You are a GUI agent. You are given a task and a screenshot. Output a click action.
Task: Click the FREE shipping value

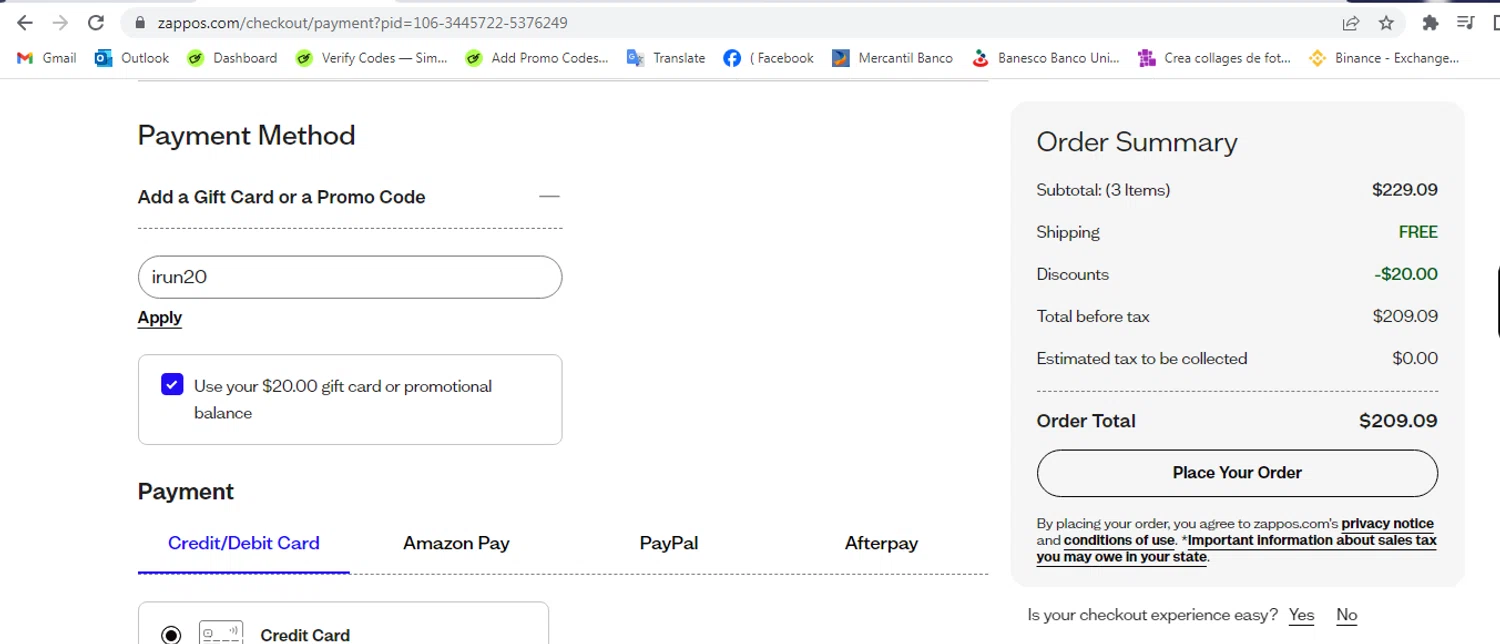(1418, 232)
